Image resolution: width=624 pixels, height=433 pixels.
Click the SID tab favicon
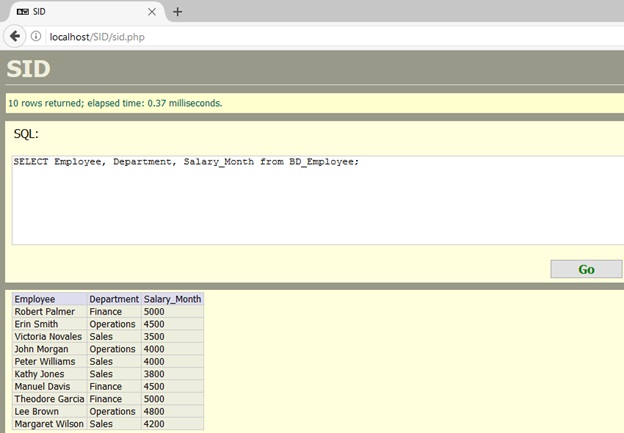pyautogui.click(x=23, y=12)
